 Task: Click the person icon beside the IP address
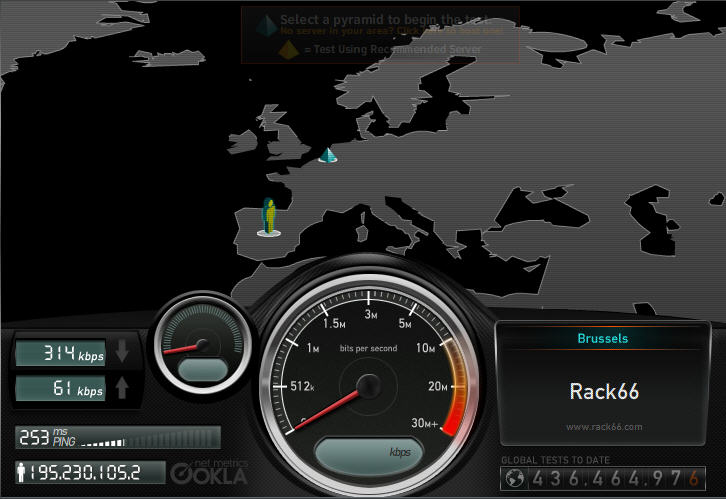click(x=21, y=471)
